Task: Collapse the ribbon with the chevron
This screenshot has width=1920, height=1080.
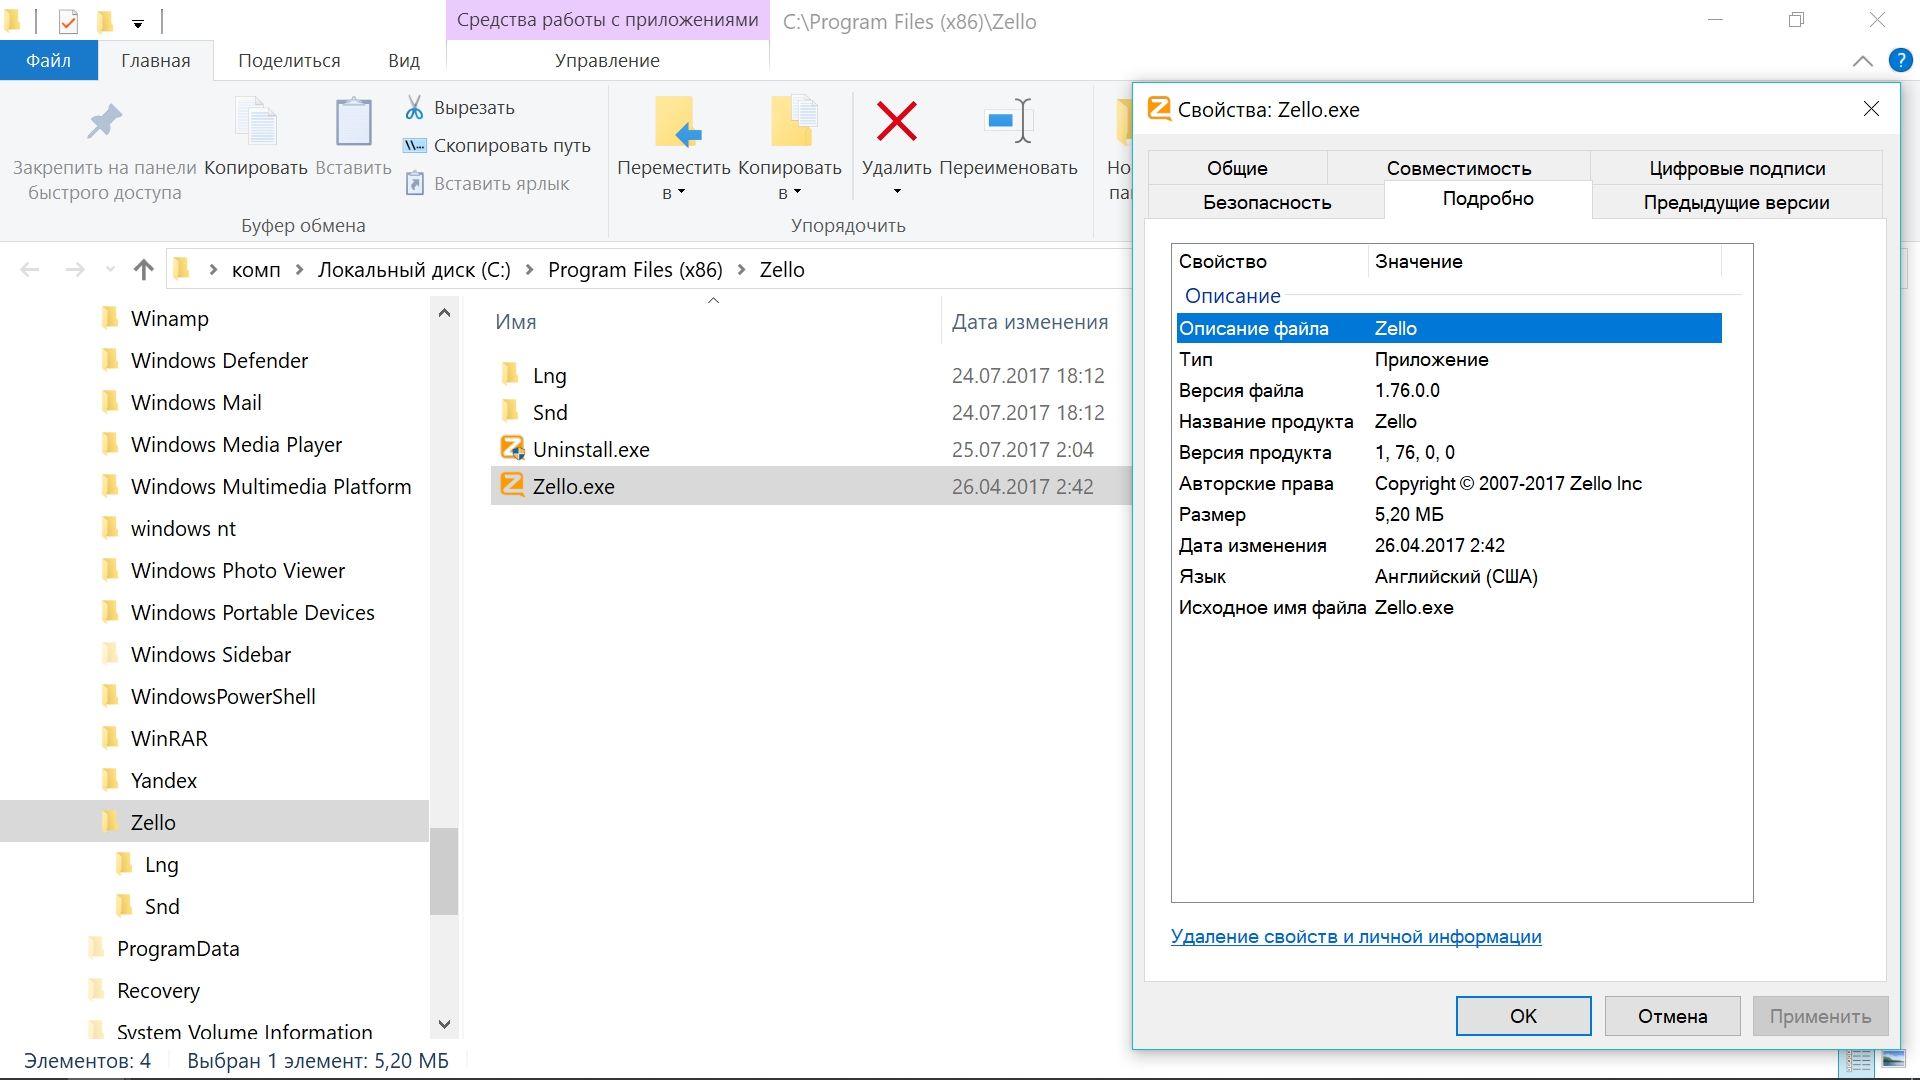Action: click(x=1862, y=61)
